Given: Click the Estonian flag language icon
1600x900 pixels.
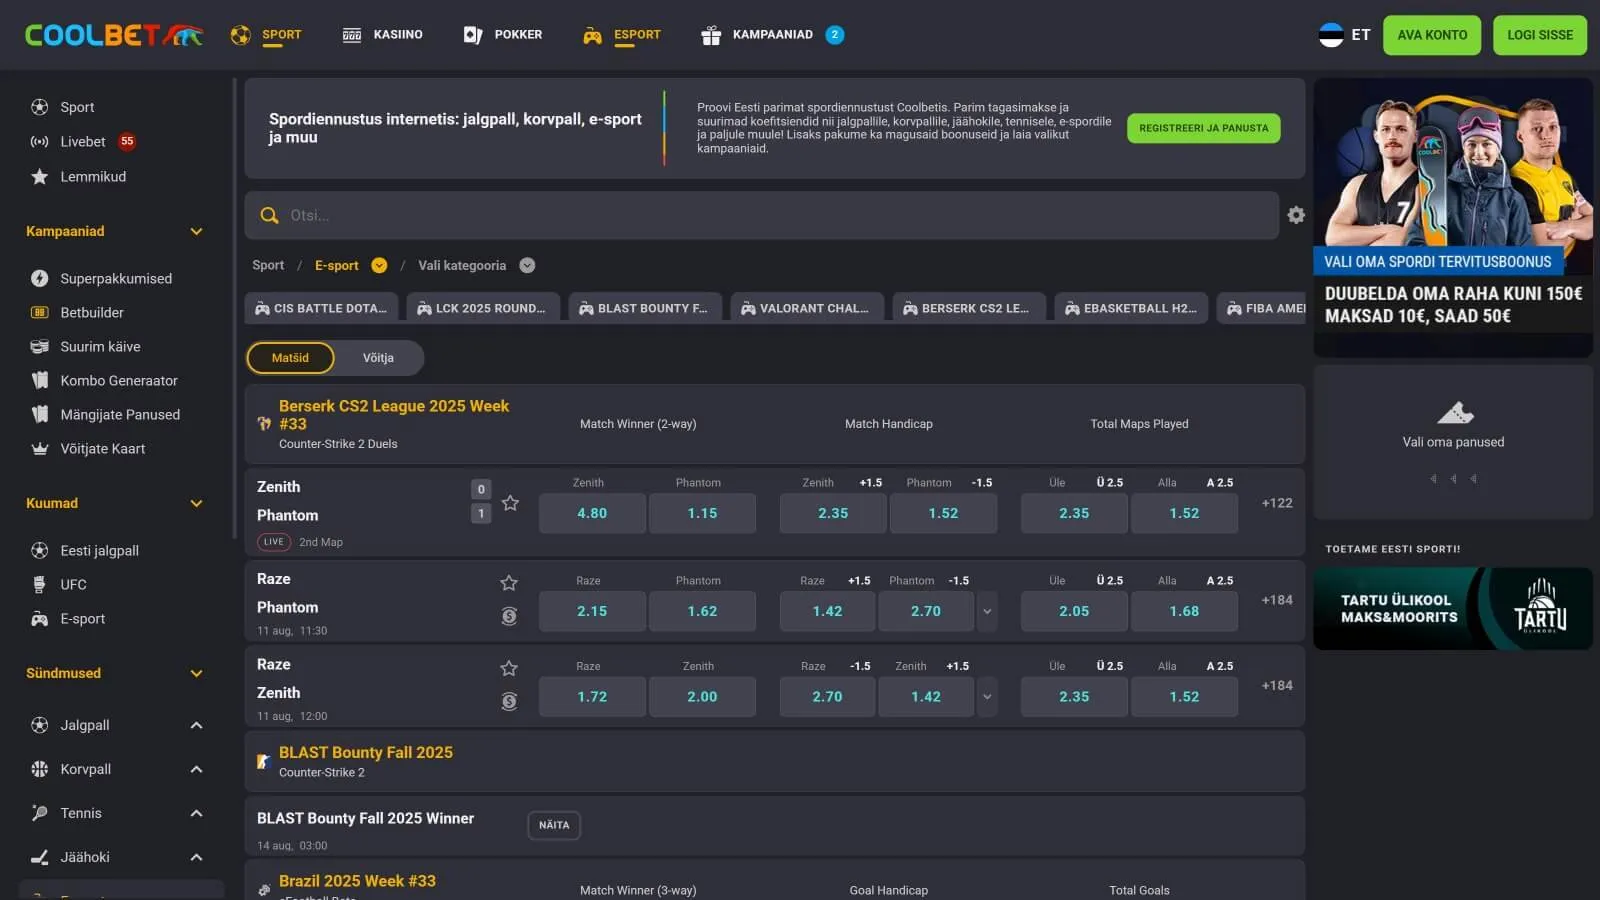Looking at the screenshot, I should [x=1331, y=35].
